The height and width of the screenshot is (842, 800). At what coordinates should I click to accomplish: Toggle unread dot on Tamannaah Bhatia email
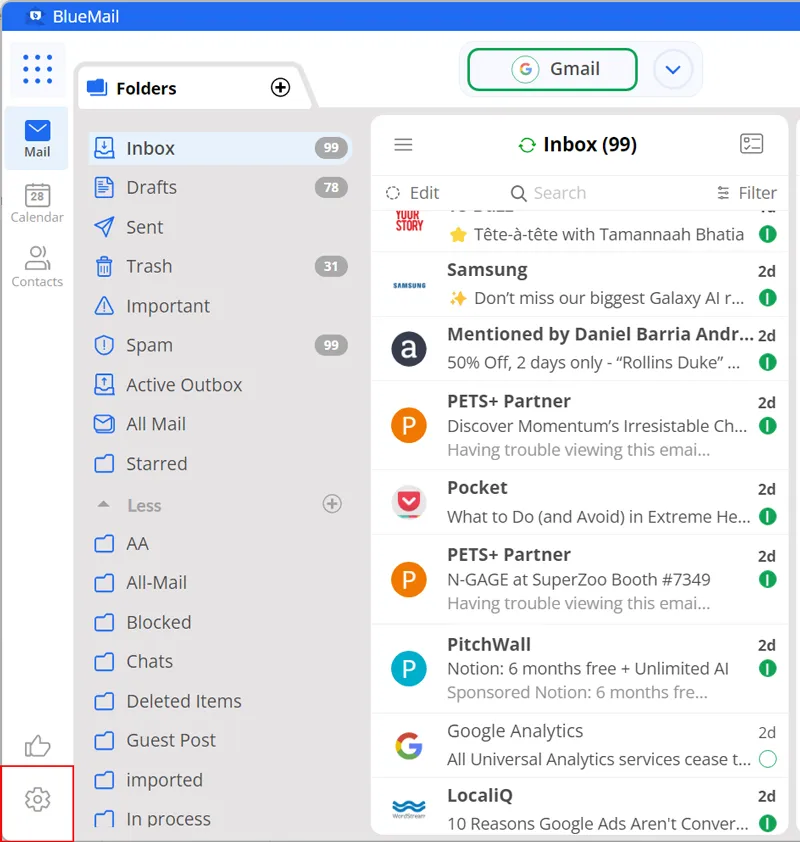(x=768, y=234)
